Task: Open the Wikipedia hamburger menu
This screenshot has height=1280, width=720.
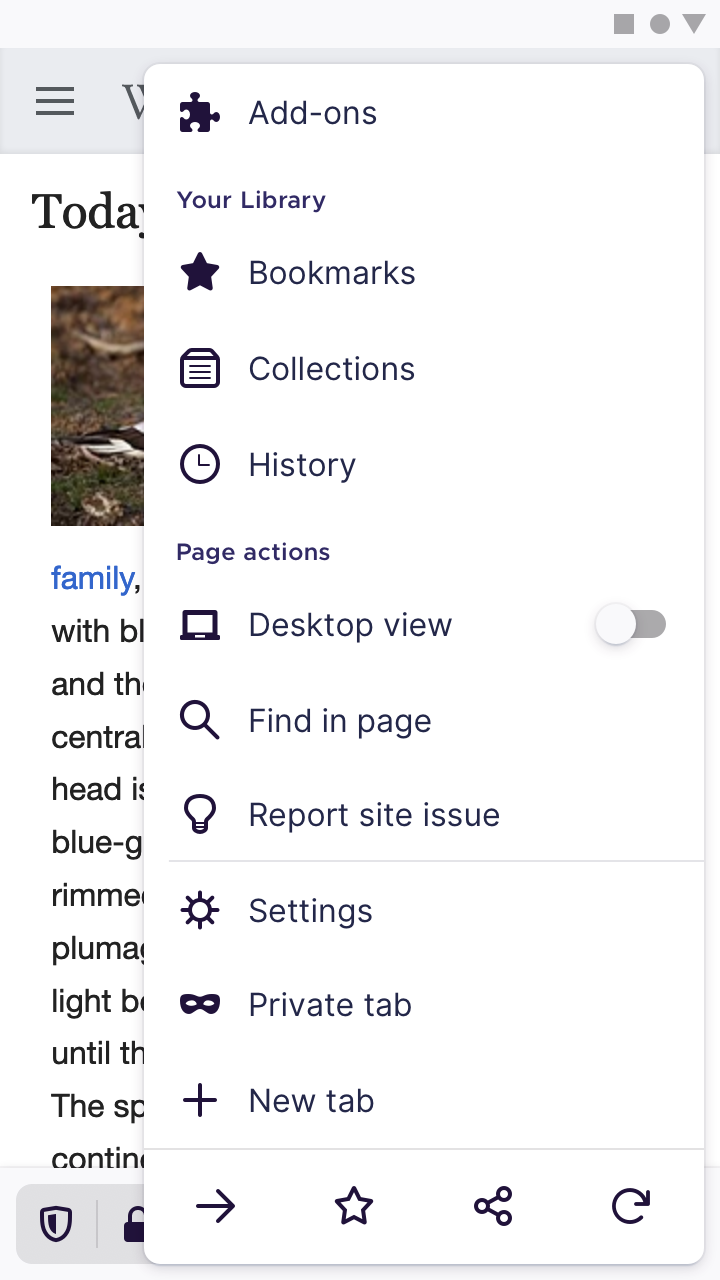Action: point(55,101)
